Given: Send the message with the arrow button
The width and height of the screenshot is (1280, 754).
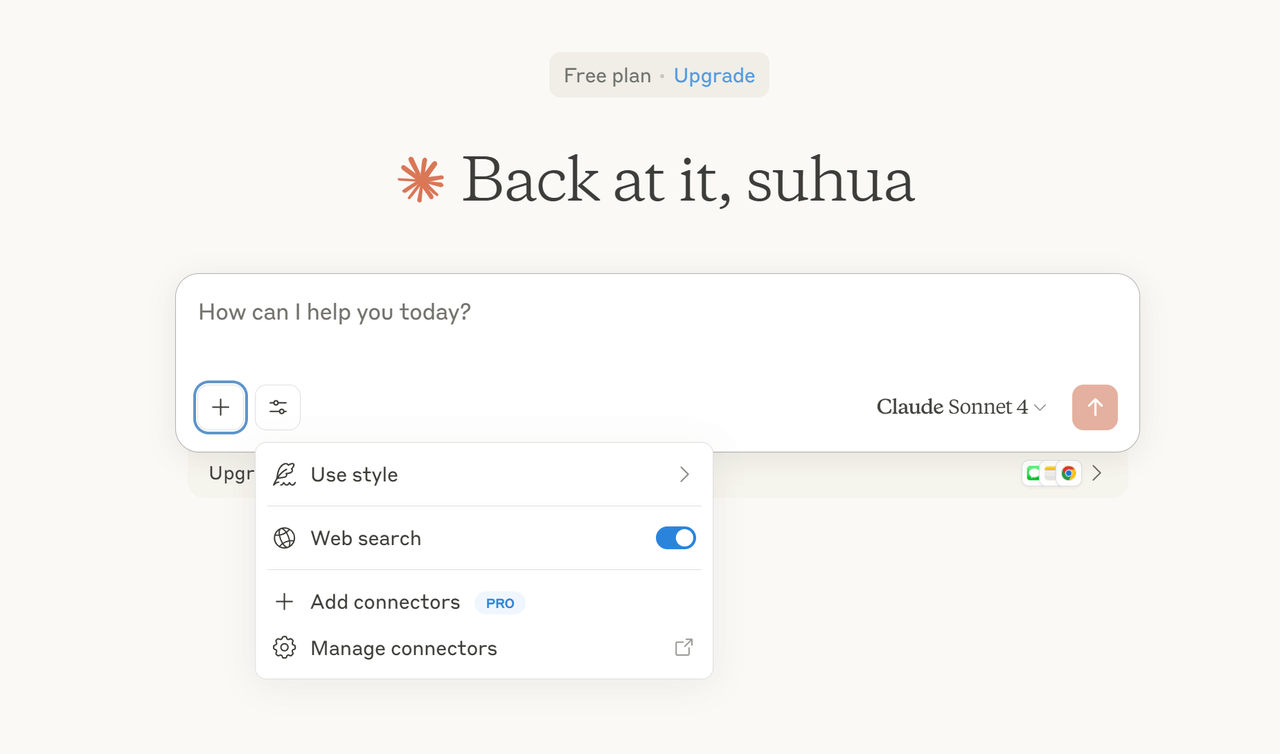Looking at the screenshot, I should pyautogui.click(x=1095, y=407).
